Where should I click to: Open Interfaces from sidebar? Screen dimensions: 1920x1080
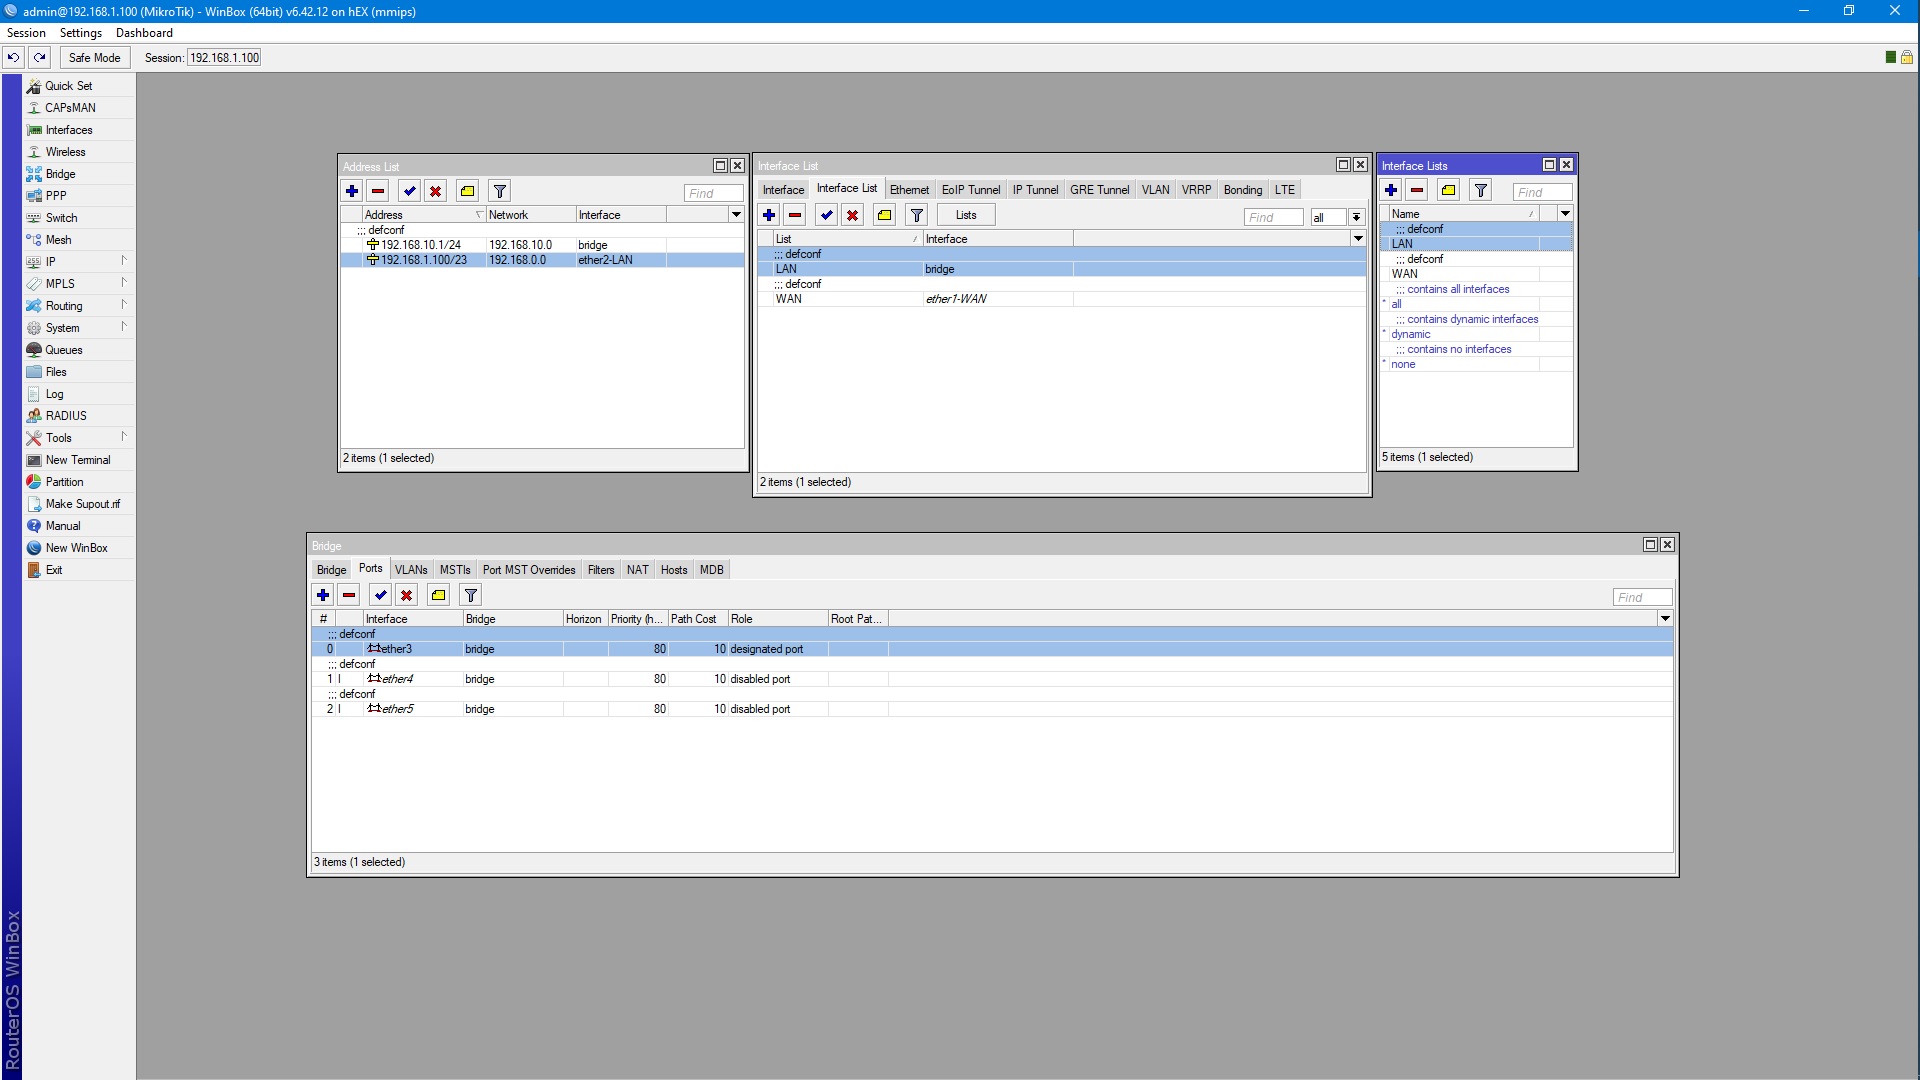(79, 130)
